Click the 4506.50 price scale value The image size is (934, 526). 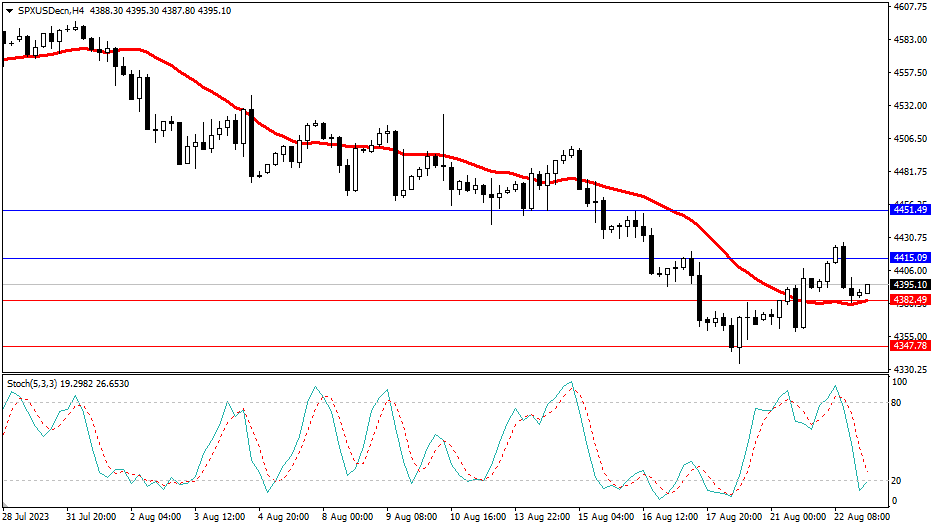click(x=910, y=139)
